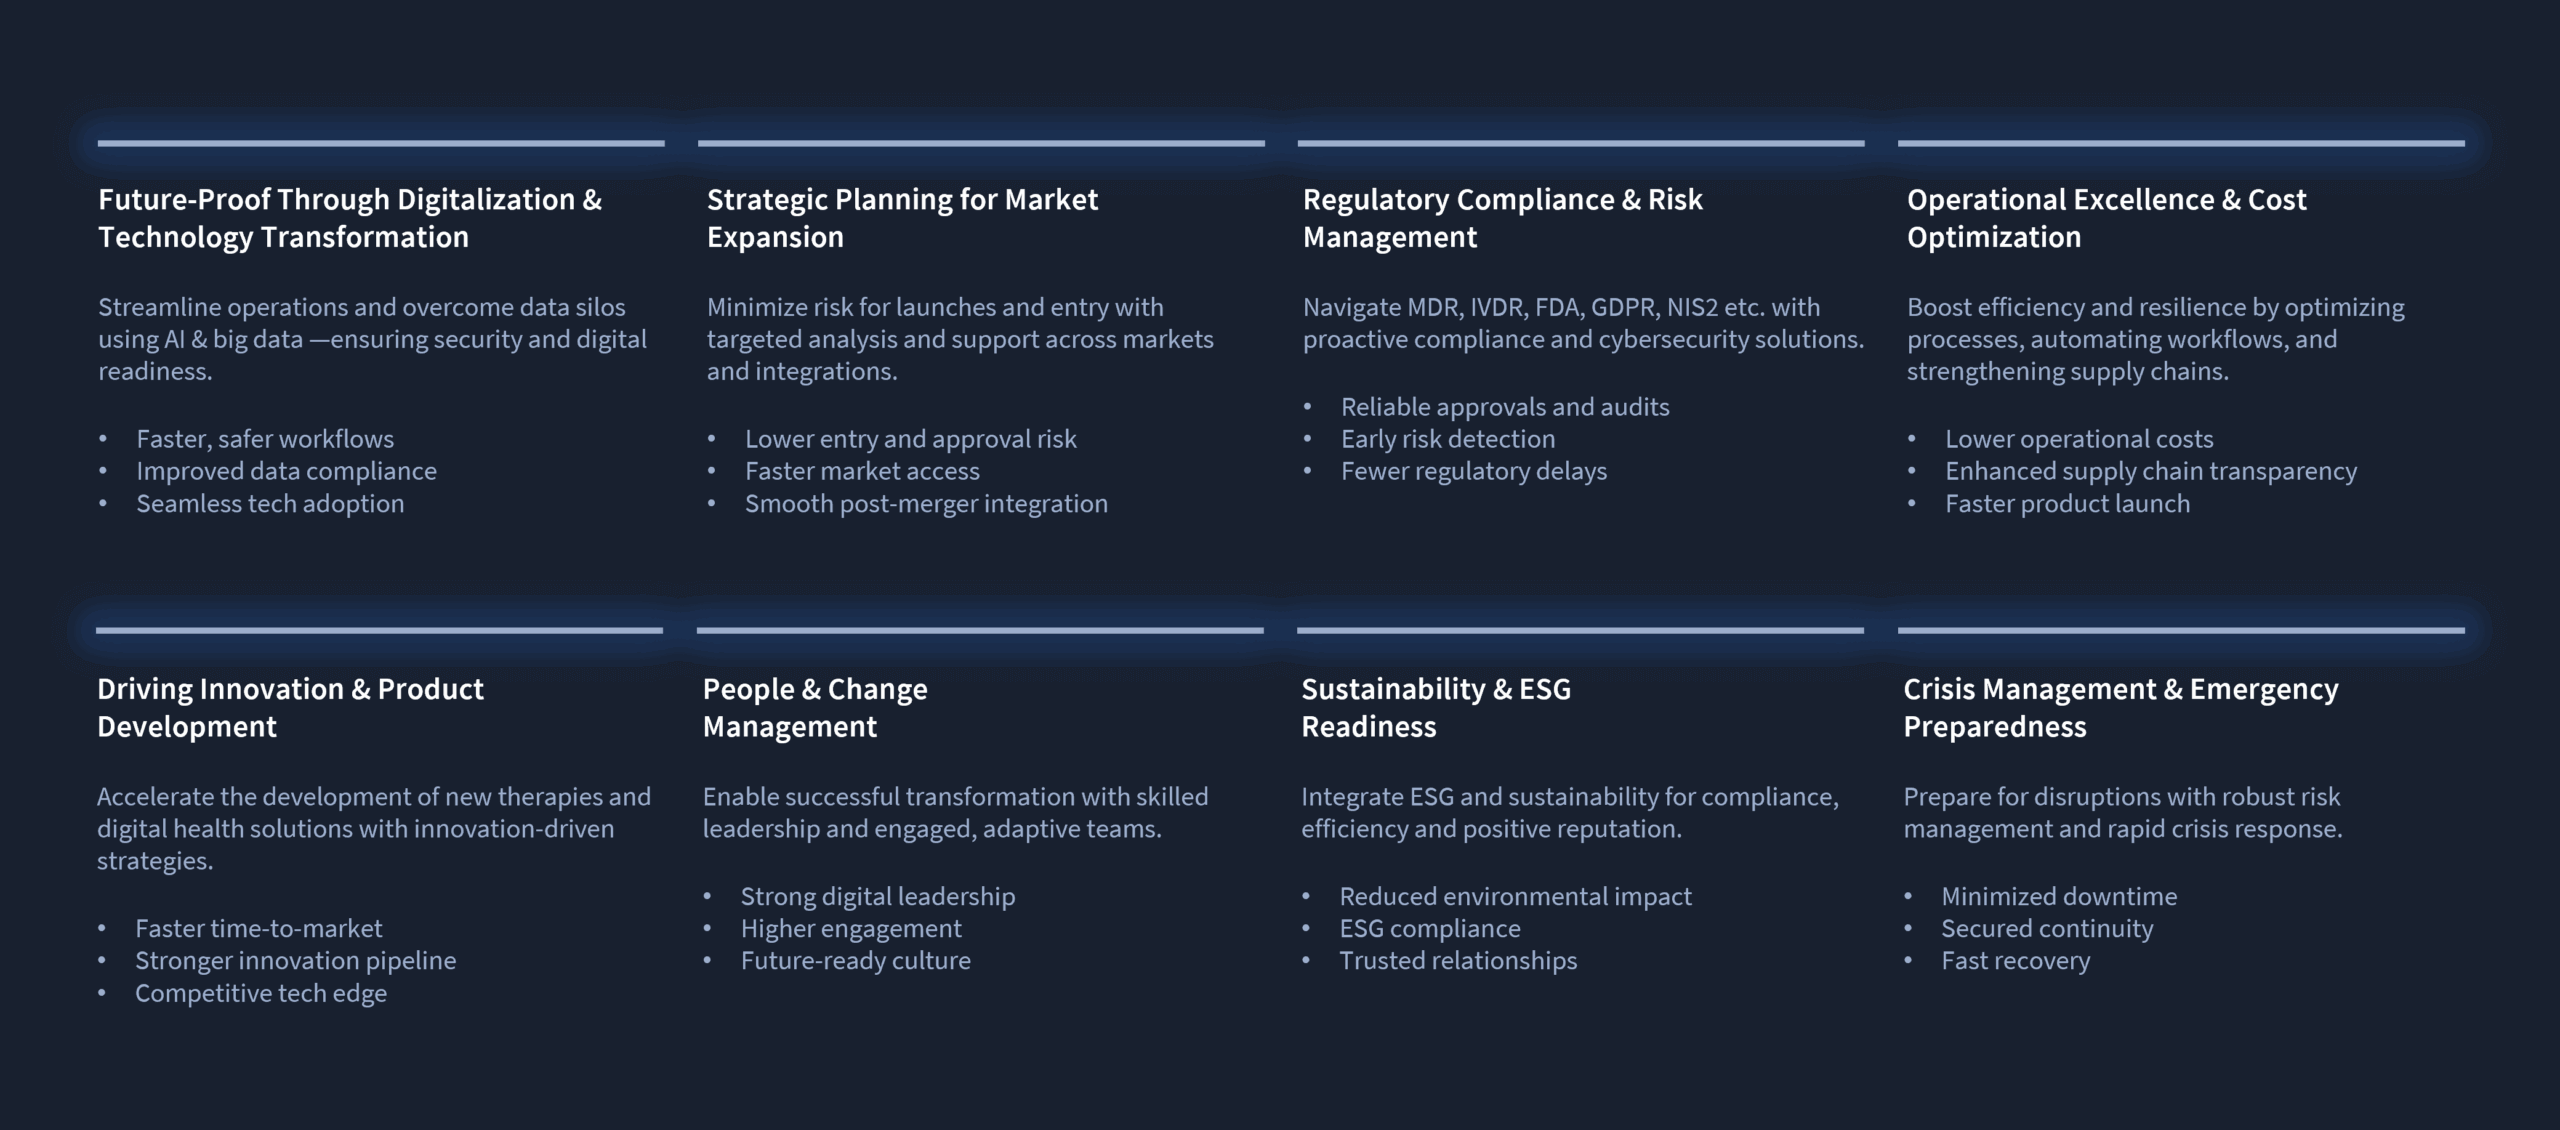Select the "Enhanced supply chain transparency" bullet

click(x=2150, y=471)
